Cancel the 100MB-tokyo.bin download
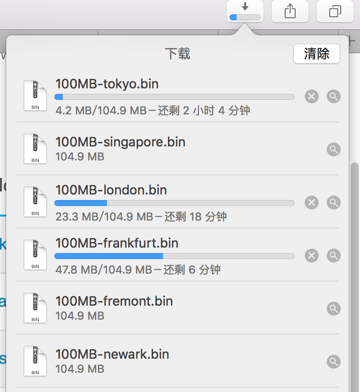The width and height of the screenshot is (360, 392). [x=312, y=97]
